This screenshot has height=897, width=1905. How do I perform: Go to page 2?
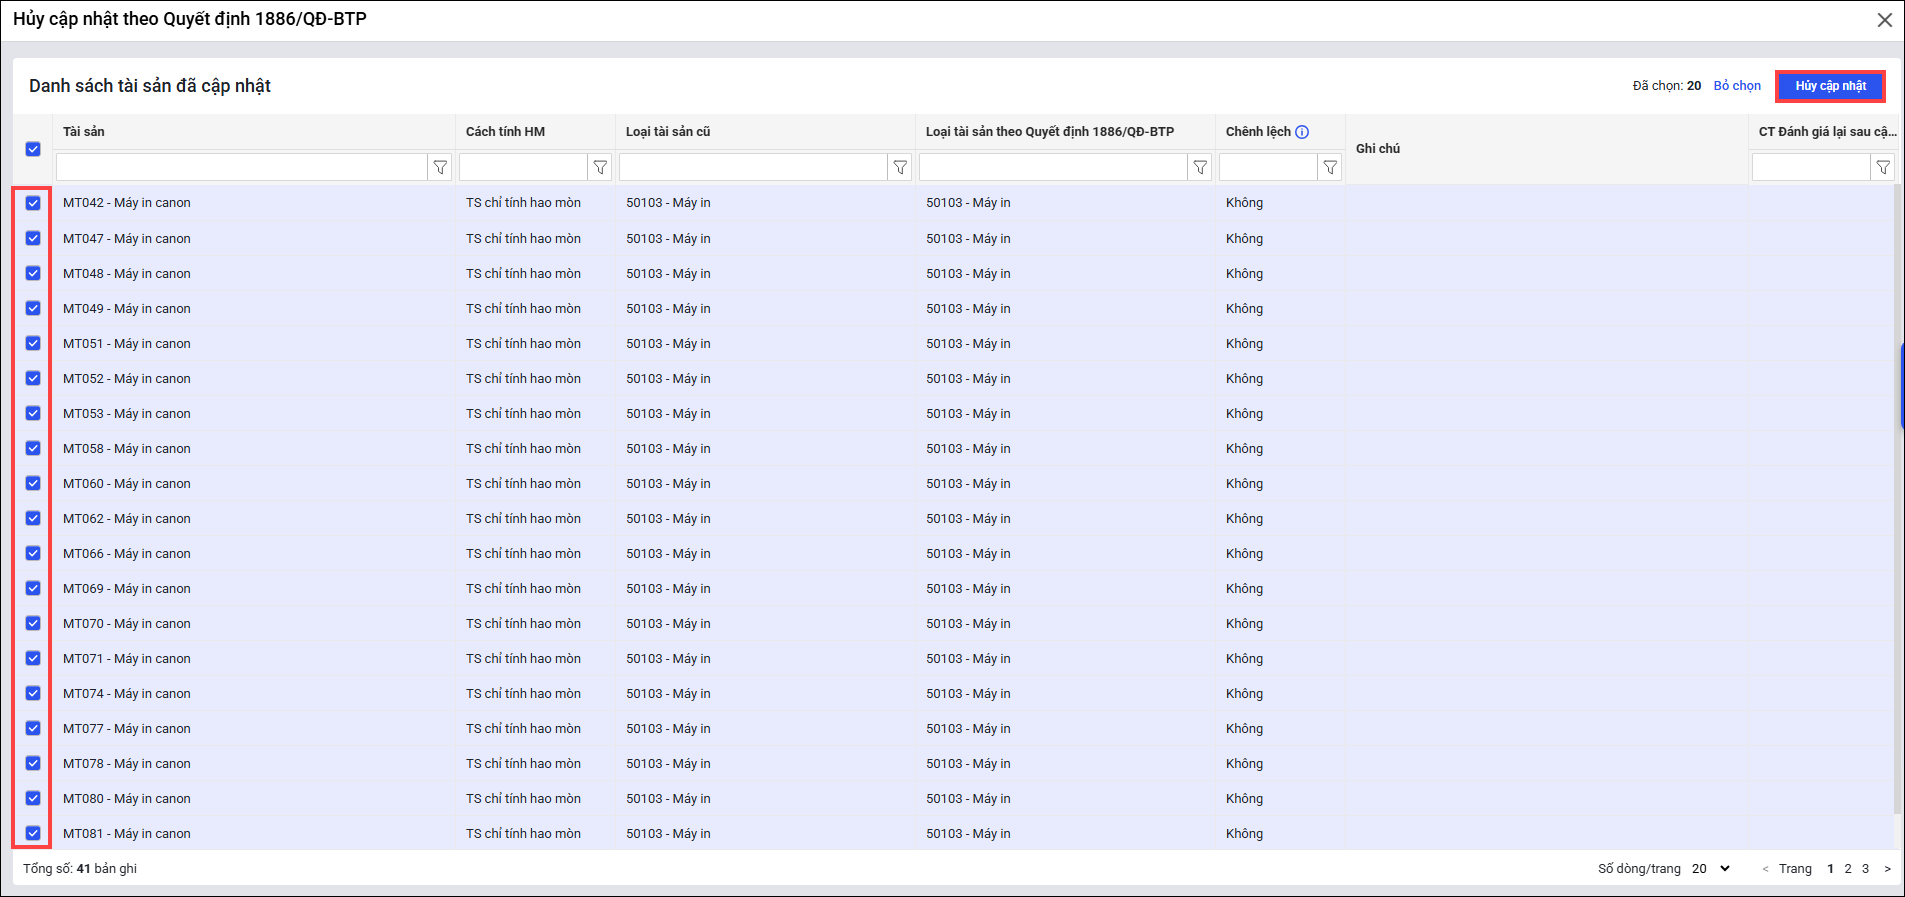(x=1848, y=869)
